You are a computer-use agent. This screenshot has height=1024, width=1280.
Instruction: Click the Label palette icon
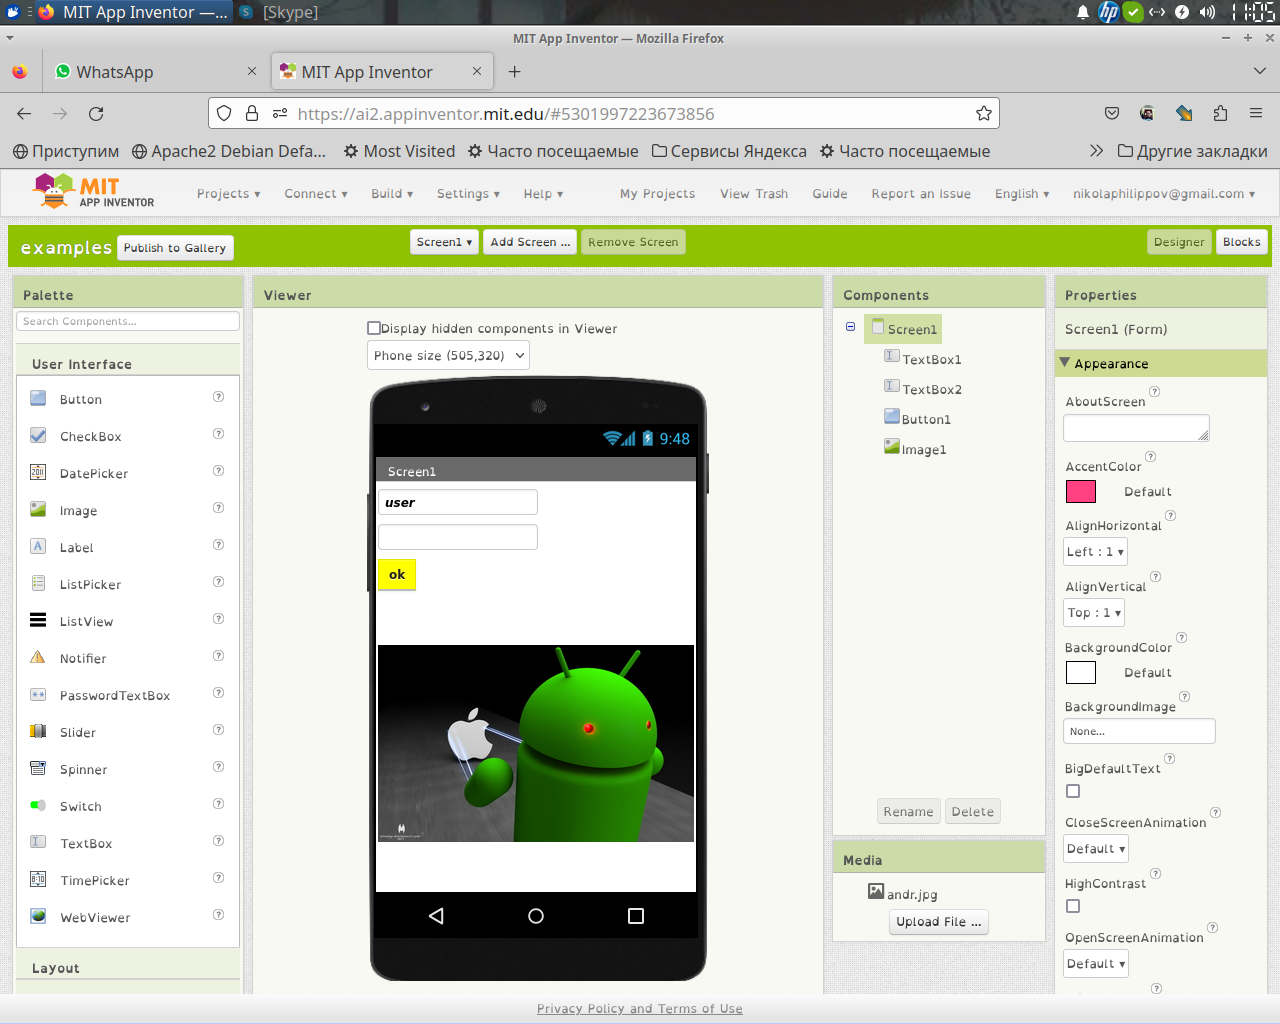(38, 546)
